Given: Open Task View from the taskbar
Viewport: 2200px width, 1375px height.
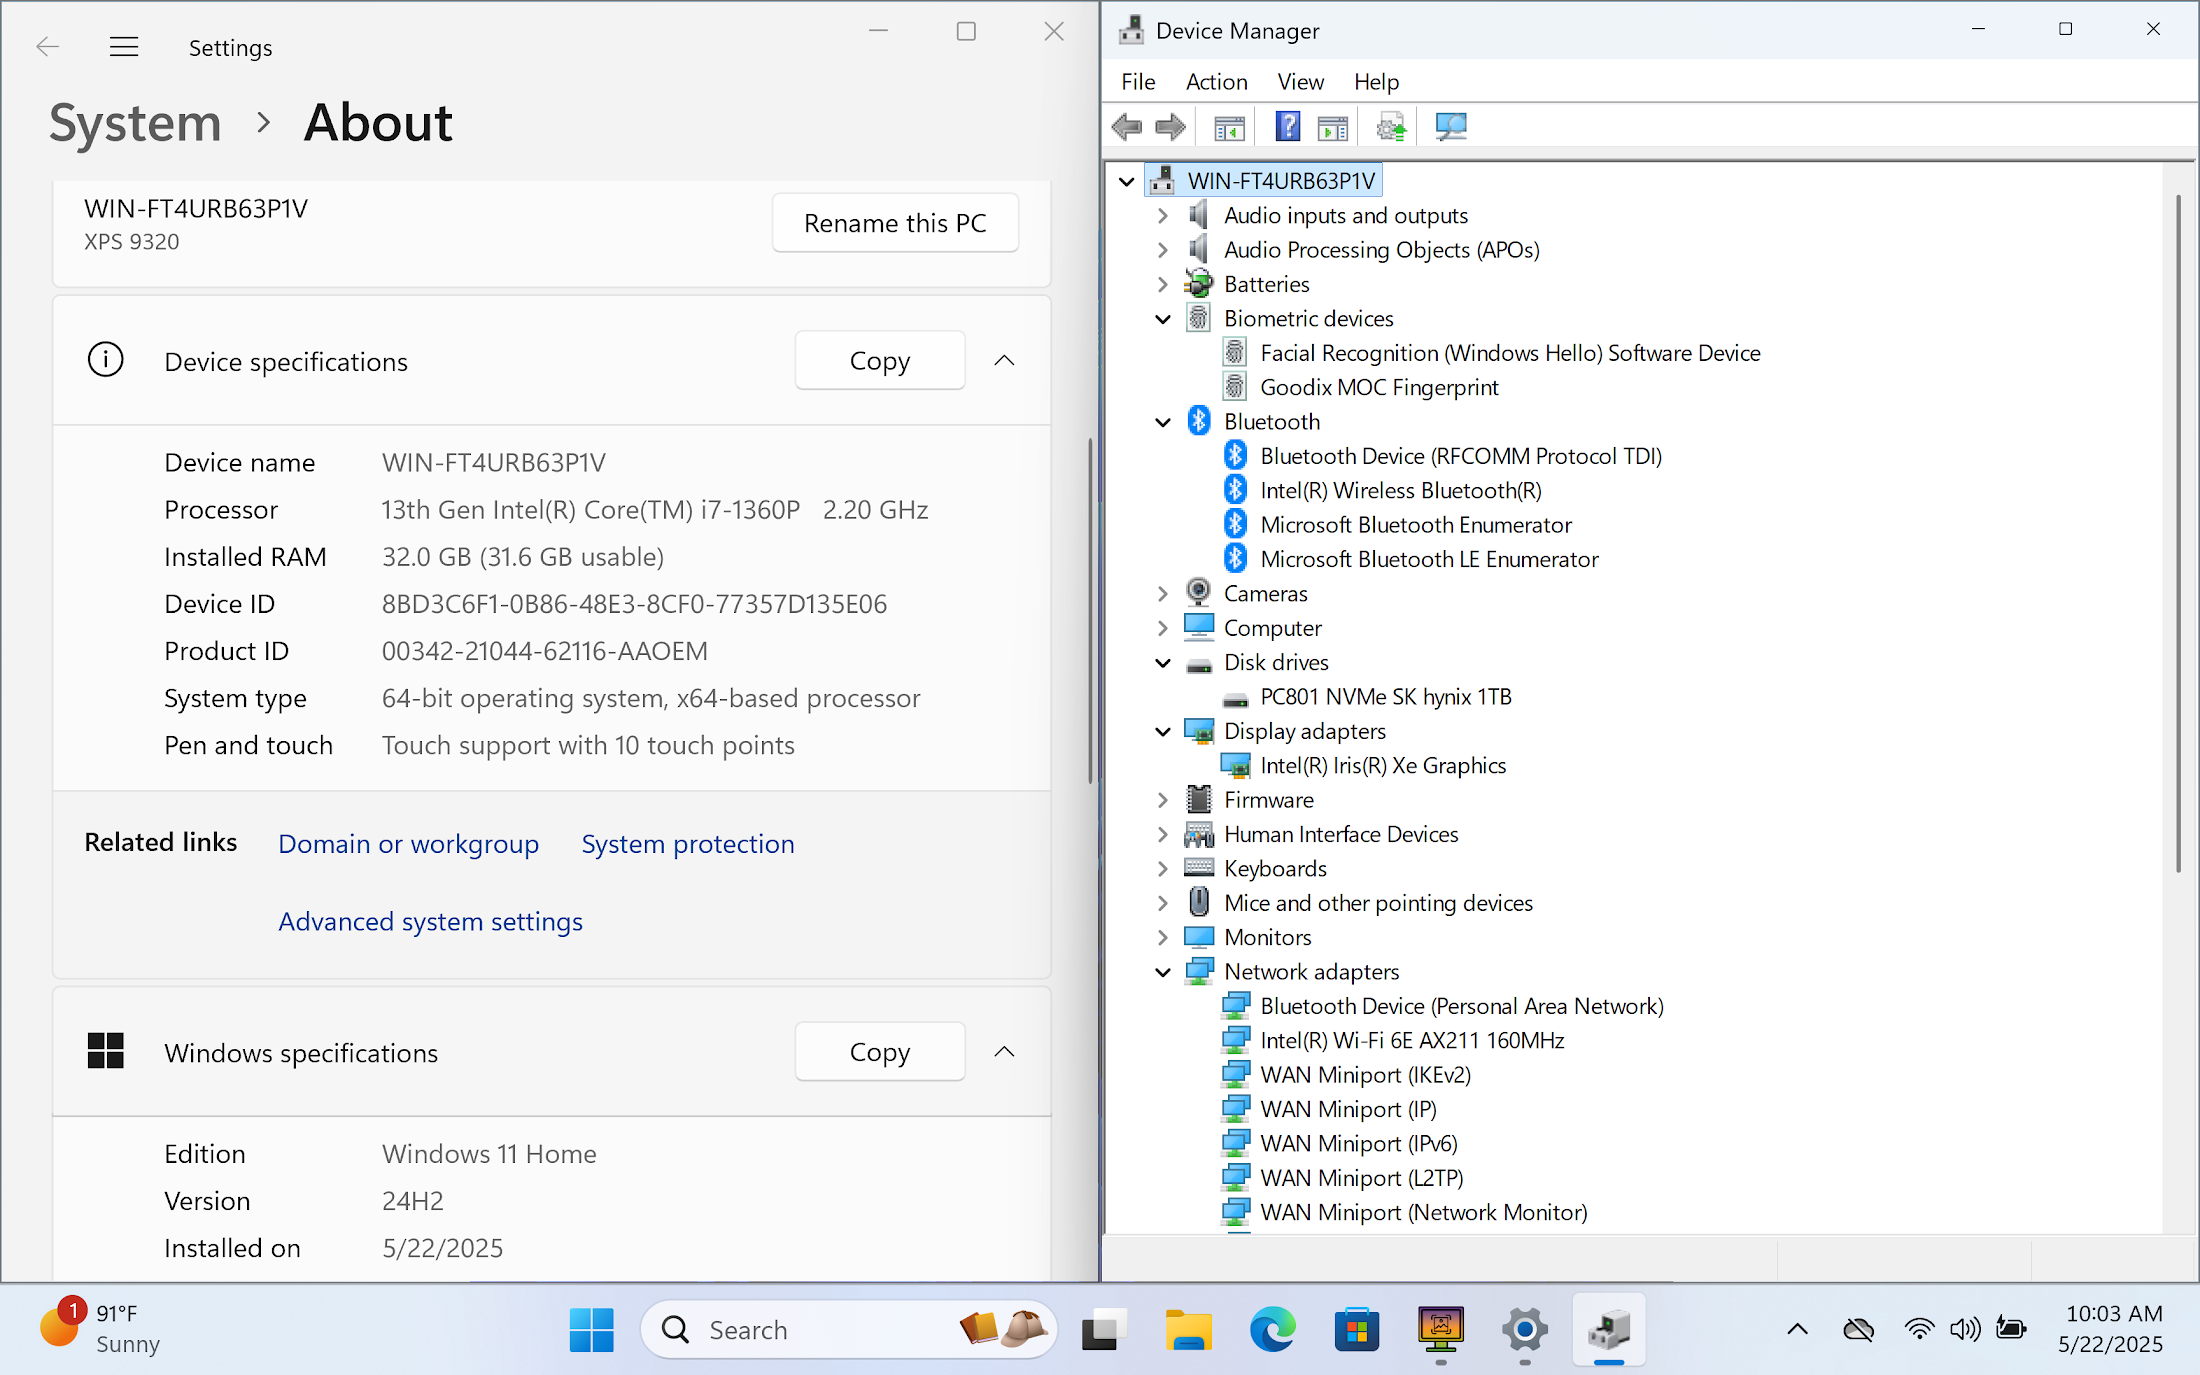Looking at the screenshot, I should tap(1104, 1330).
